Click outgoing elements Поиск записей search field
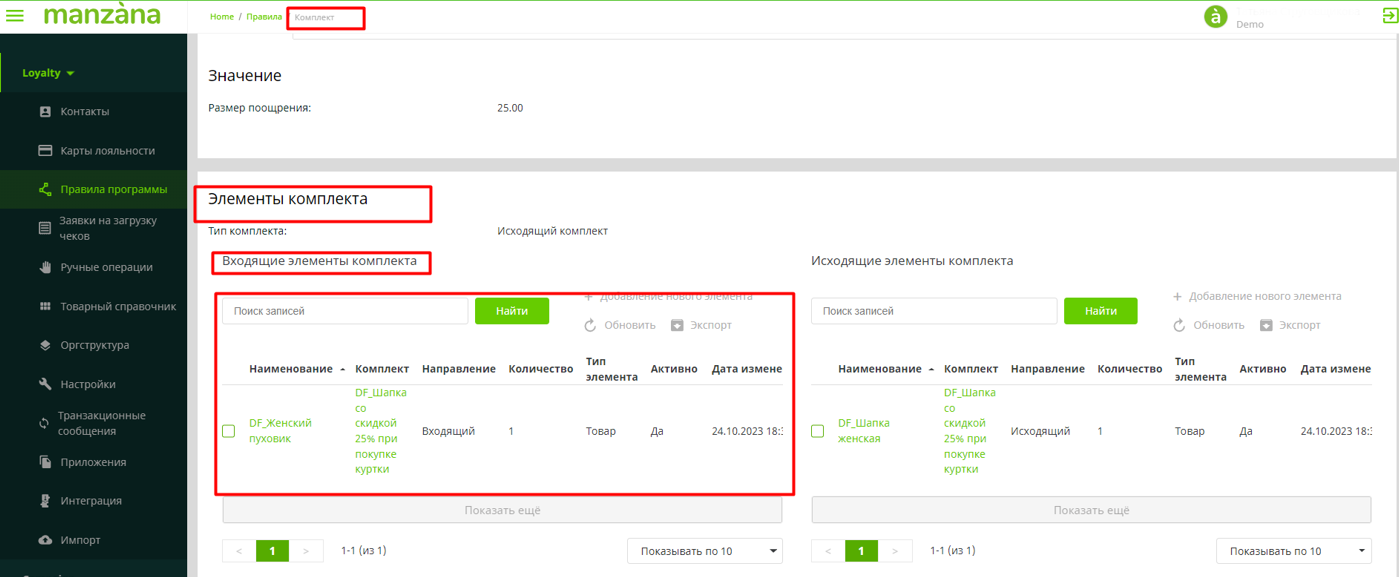The image size is (1399, 577). coord(933,311)
